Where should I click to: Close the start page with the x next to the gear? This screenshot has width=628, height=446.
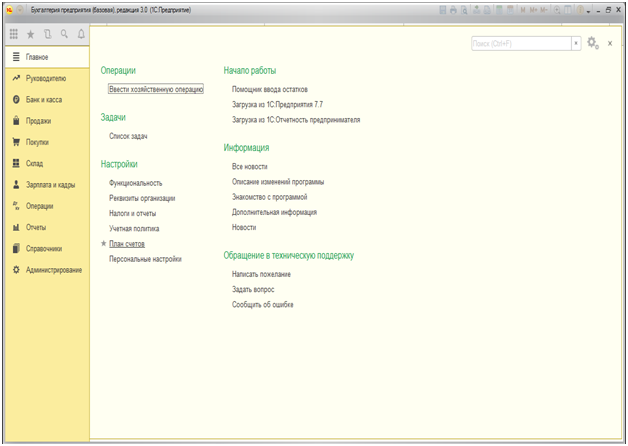[x=610, y=44]
